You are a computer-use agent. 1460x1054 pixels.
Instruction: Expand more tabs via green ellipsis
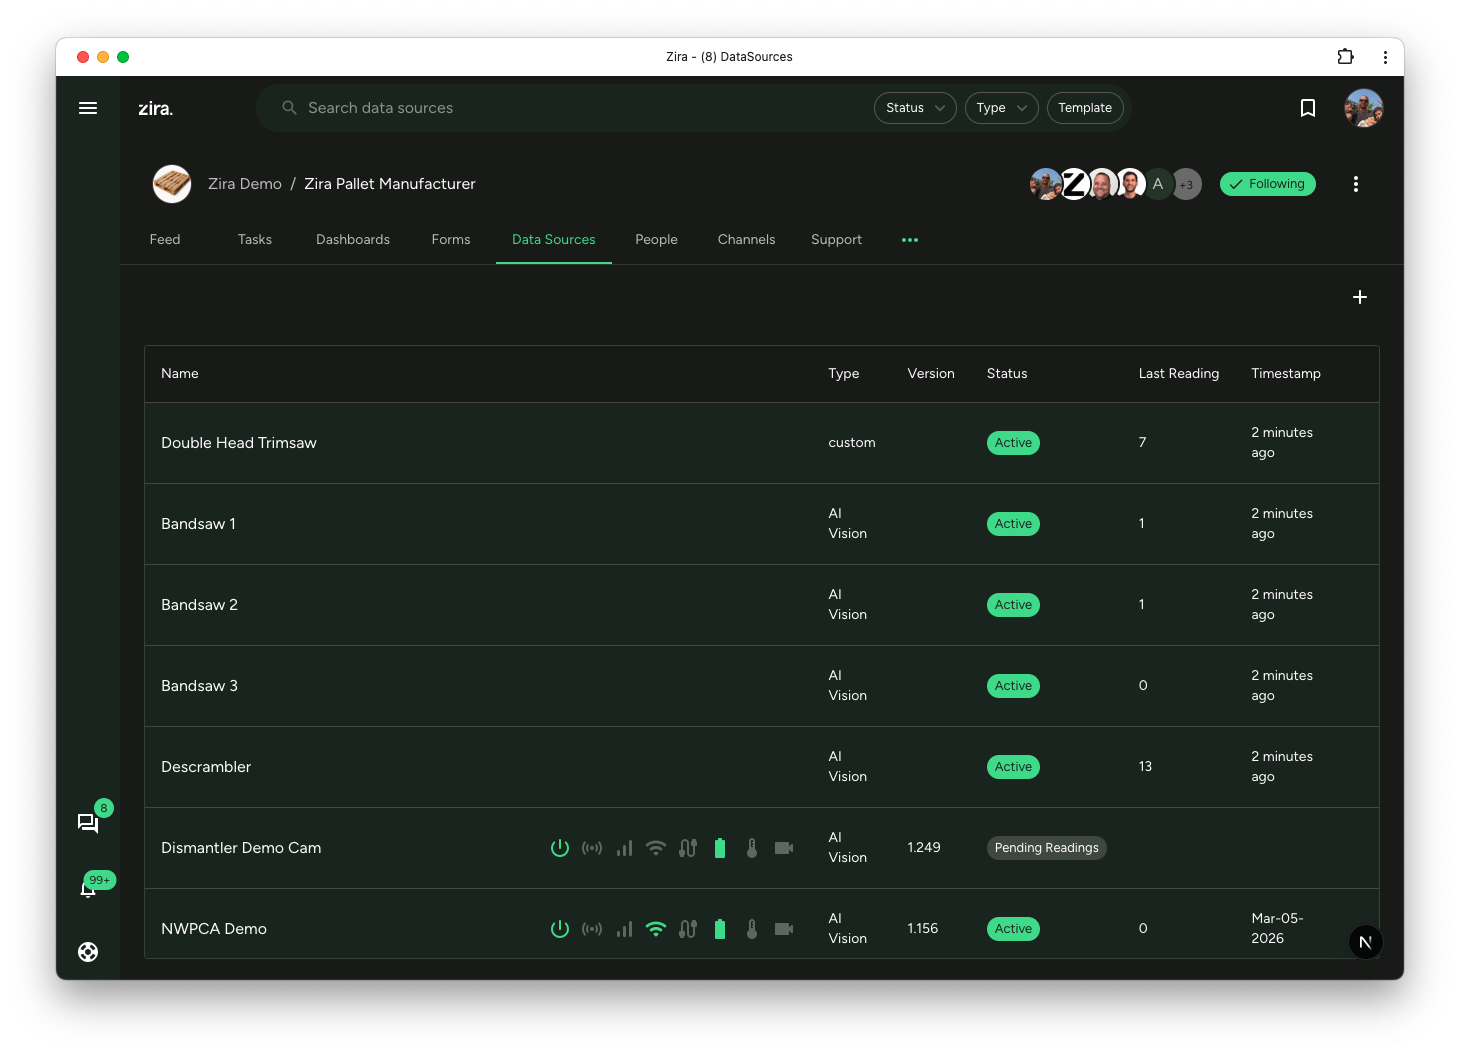coord(910,240)
